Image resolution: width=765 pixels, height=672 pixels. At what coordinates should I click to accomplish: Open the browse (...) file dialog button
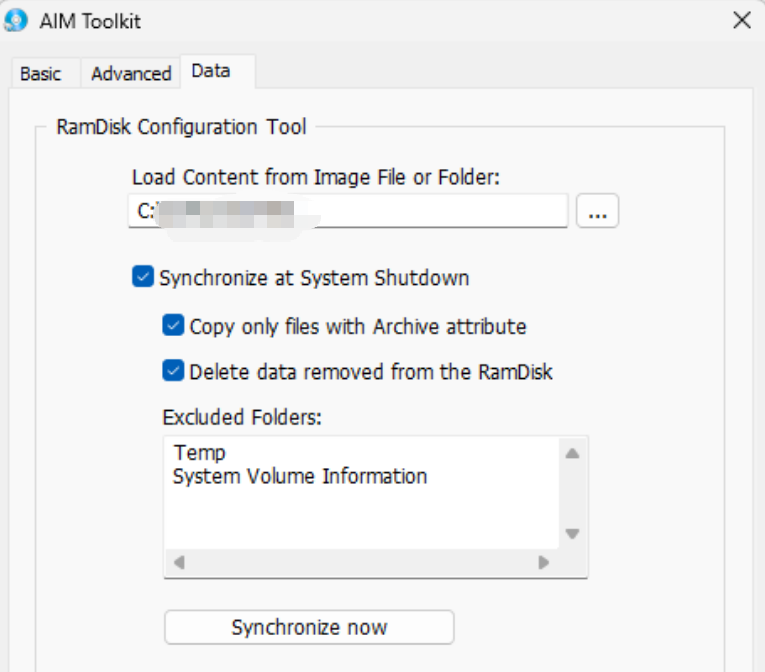(597, 211)
